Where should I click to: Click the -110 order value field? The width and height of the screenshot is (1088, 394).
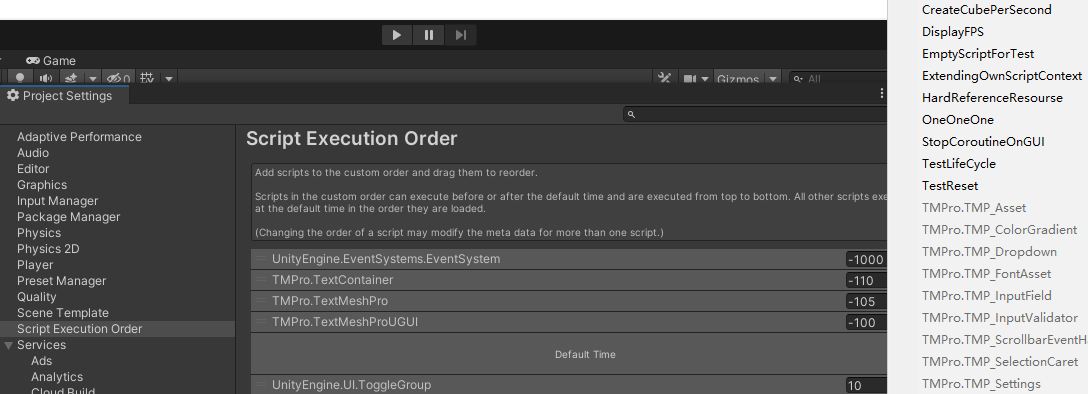(x=866, y=280)
